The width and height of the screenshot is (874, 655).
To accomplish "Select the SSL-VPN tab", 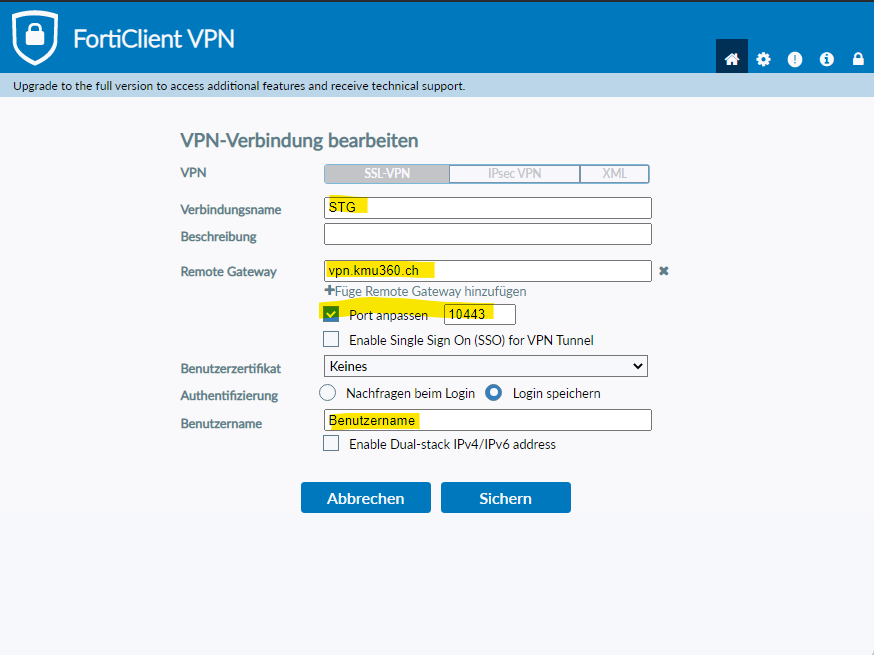I will tap(386, 174).
